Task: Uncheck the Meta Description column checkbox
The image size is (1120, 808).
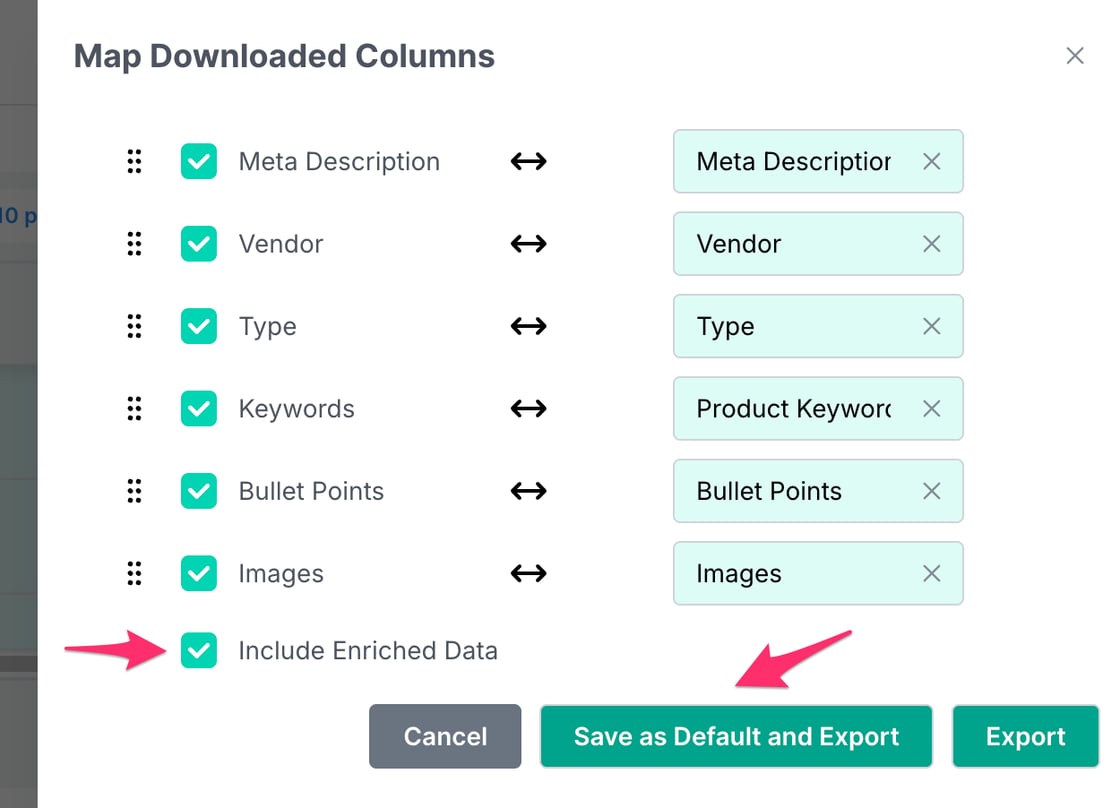Action: [x=199, y=162]
